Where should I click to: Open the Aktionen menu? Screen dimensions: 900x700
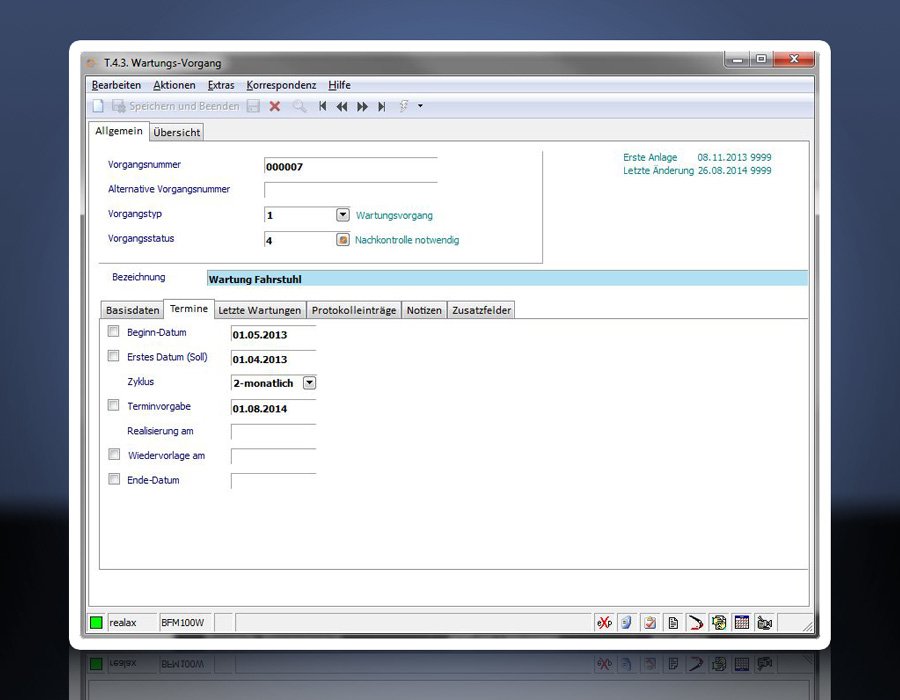tap(174, 85)
